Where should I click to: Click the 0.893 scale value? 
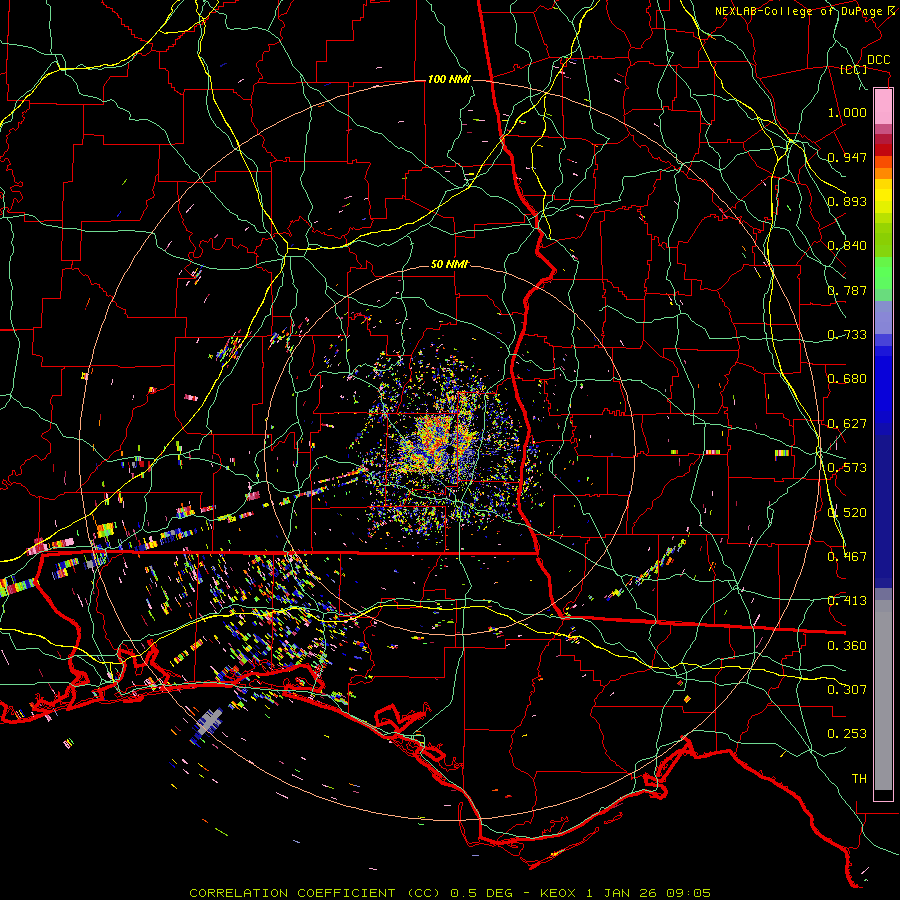click(847, 201)
